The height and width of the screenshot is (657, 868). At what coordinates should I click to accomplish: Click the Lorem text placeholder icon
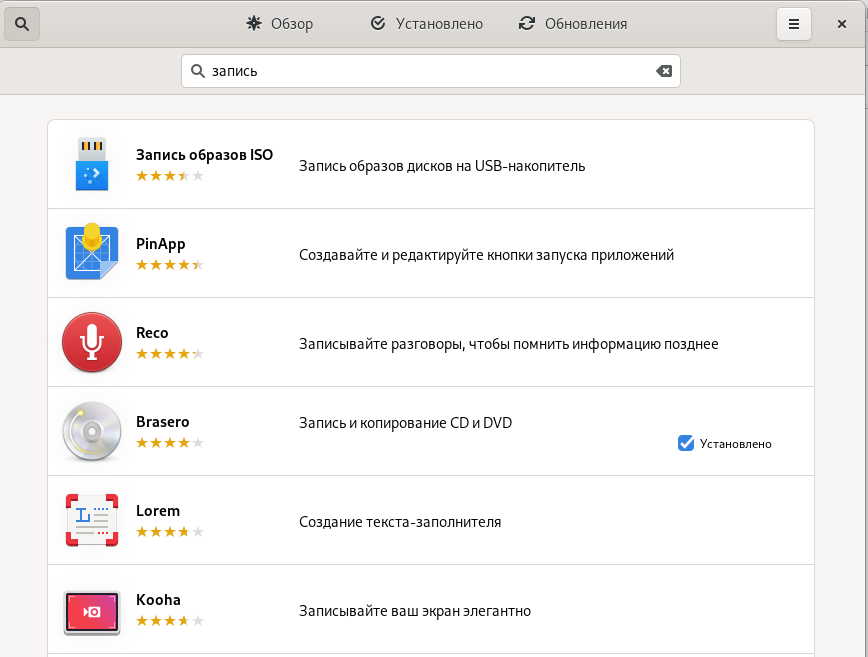(x=92, y=520)
